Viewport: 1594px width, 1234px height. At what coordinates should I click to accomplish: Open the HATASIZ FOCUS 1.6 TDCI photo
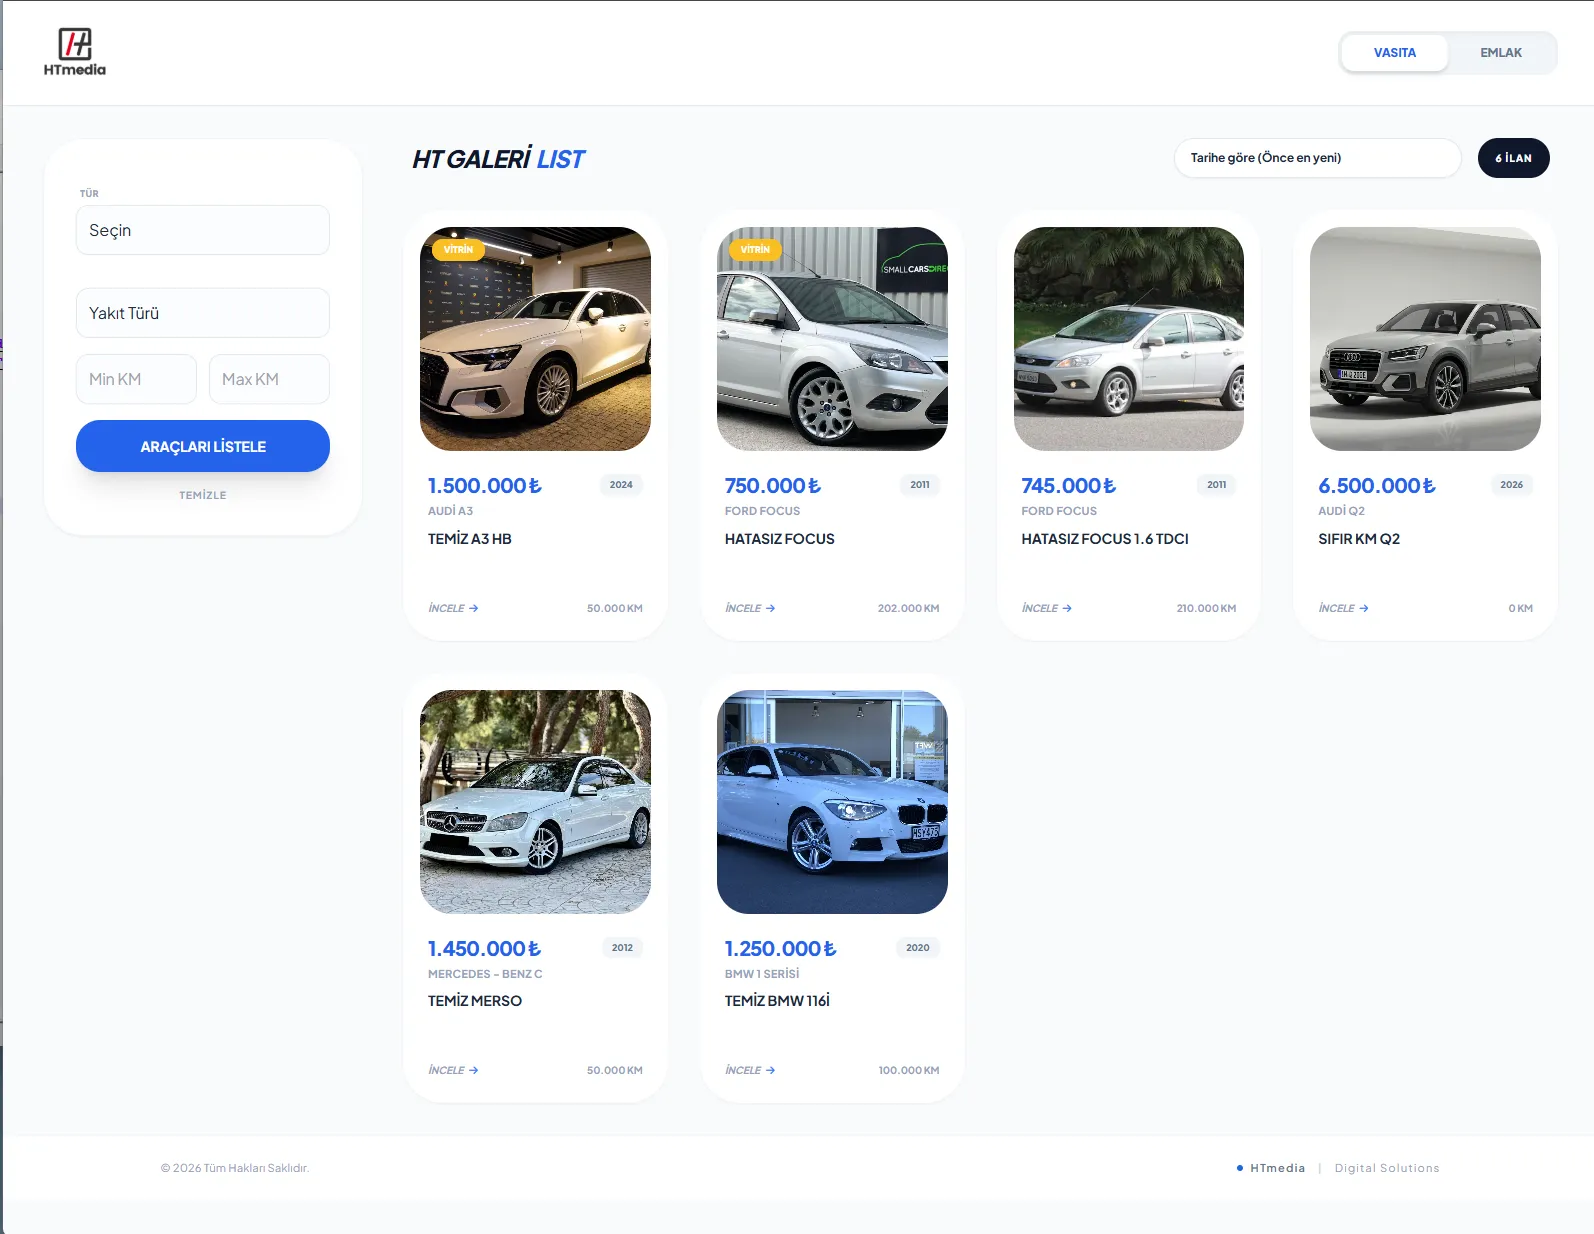pyautogui.click(x=1129, y=339)
